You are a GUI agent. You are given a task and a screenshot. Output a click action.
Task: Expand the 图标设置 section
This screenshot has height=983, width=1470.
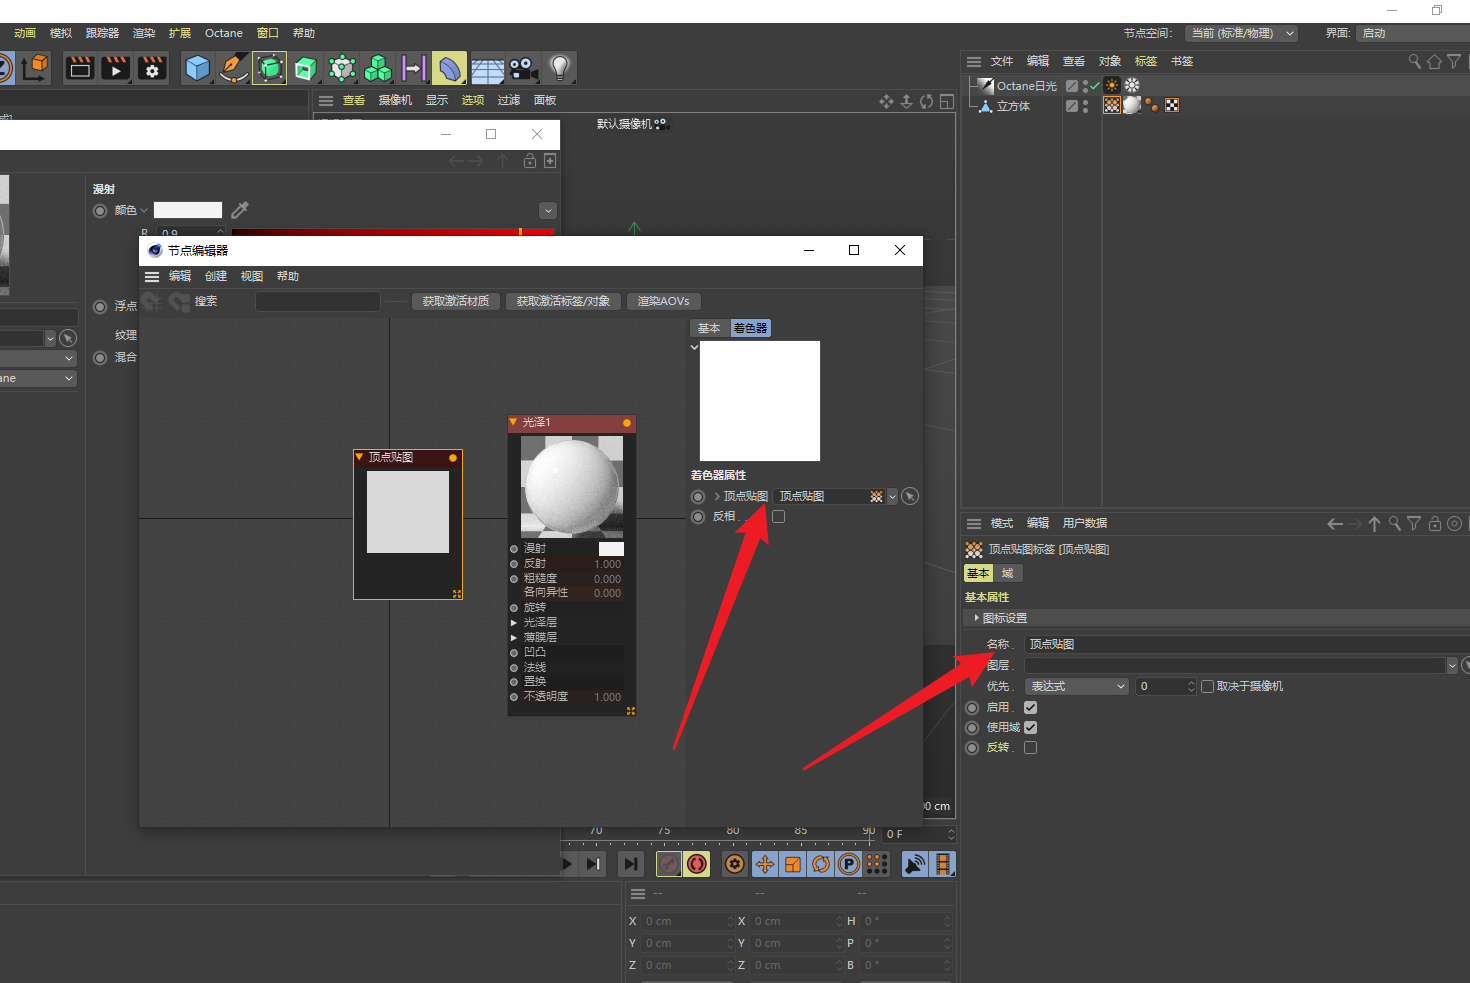[977, 618]
